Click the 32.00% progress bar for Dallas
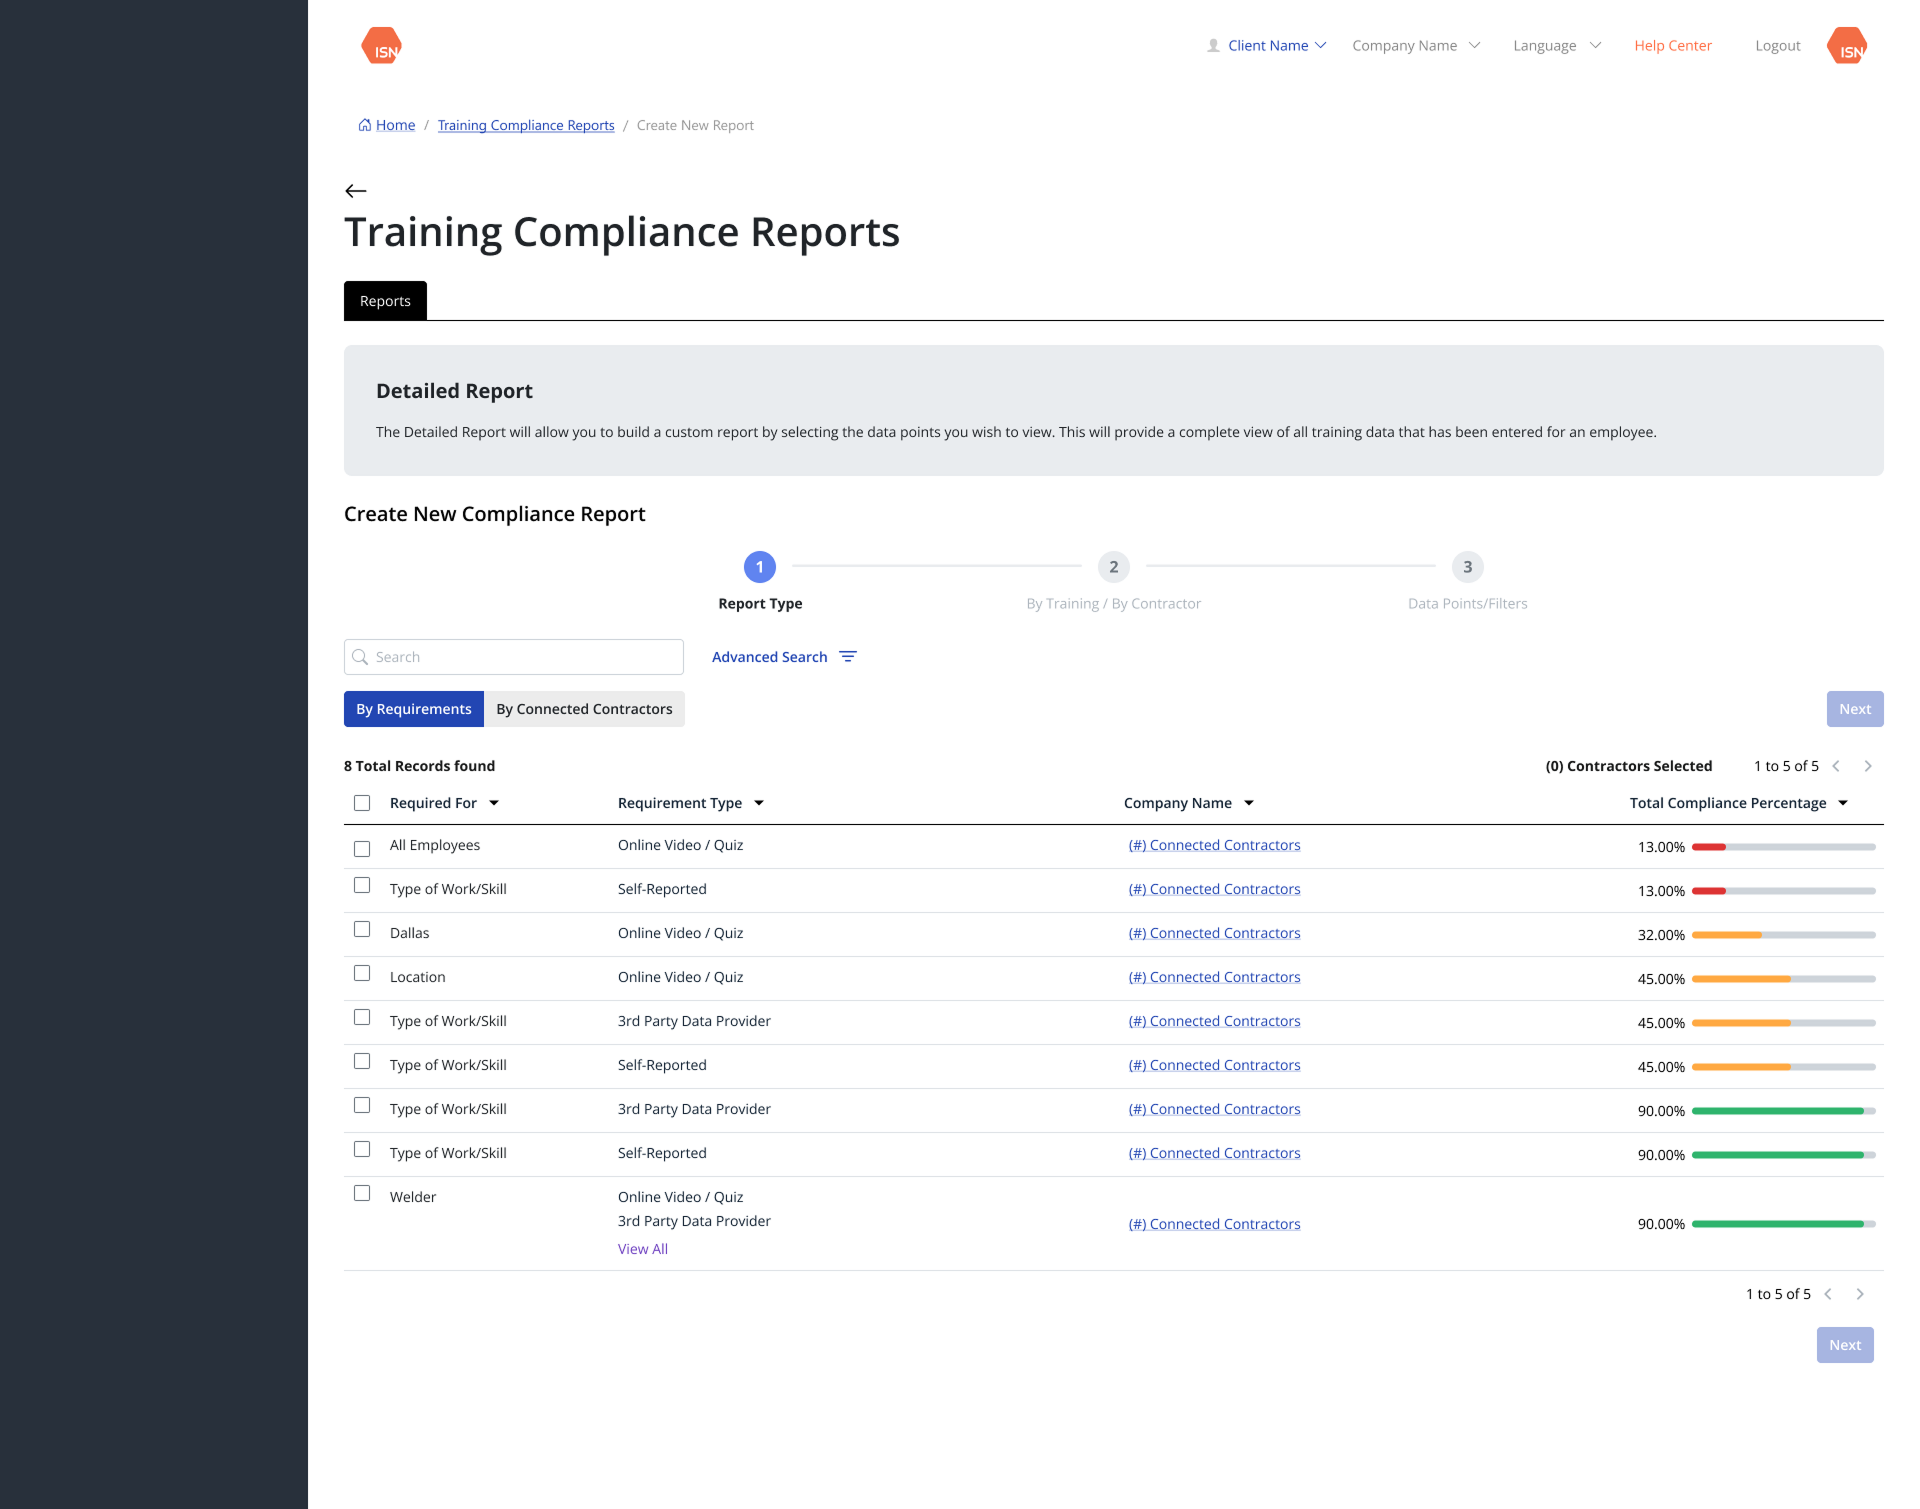This screenshot has height=1509, width=1920. [x=1783, y=935]
